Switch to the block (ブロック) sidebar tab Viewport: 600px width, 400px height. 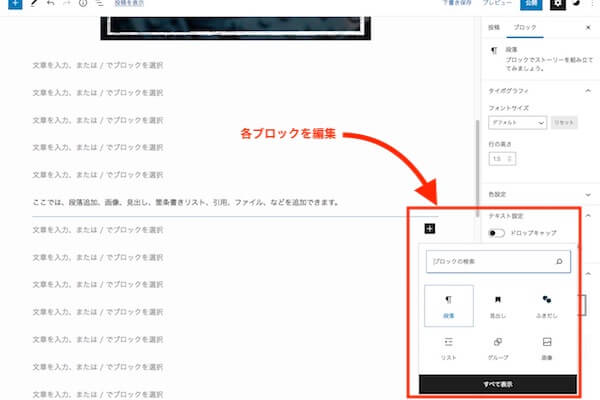tap(525, 28)
